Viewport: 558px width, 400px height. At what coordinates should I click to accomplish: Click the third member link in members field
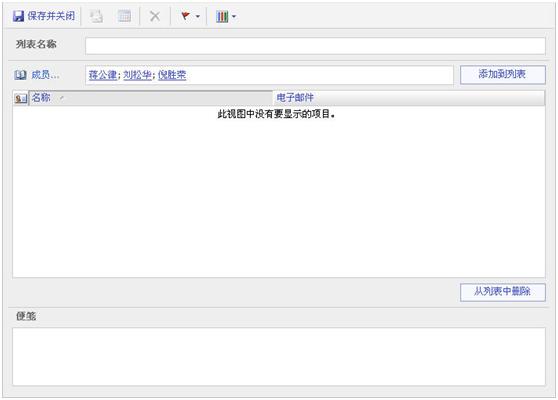[x=172, y=75]
